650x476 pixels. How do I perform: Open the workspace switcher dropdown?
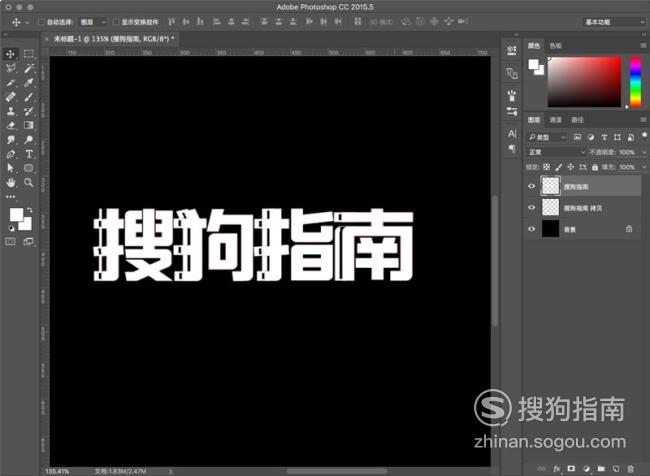614,22
